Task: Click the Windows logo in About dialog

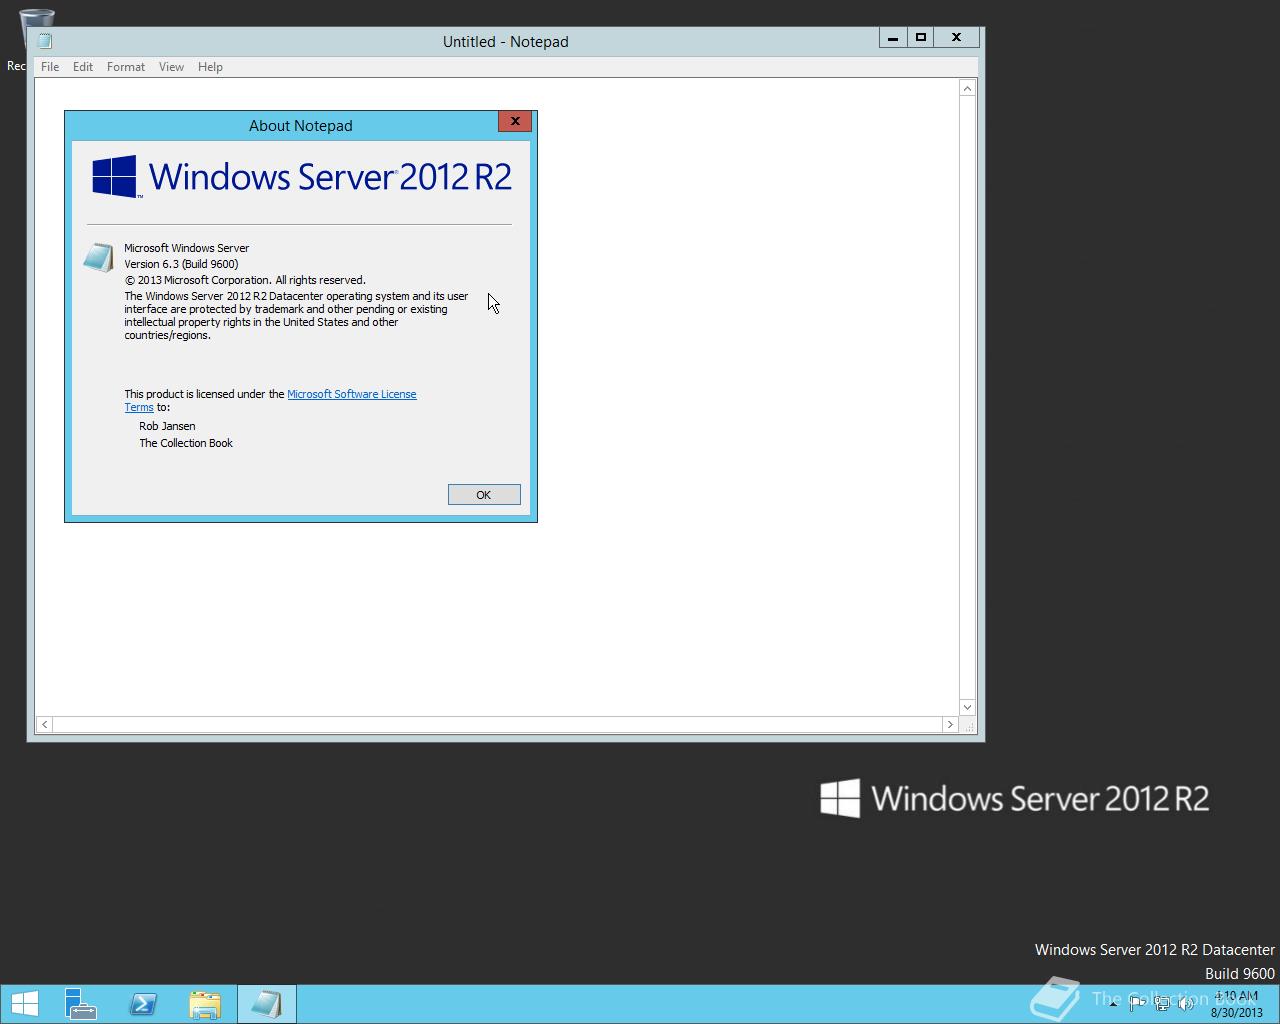Action: click(115, 176)
